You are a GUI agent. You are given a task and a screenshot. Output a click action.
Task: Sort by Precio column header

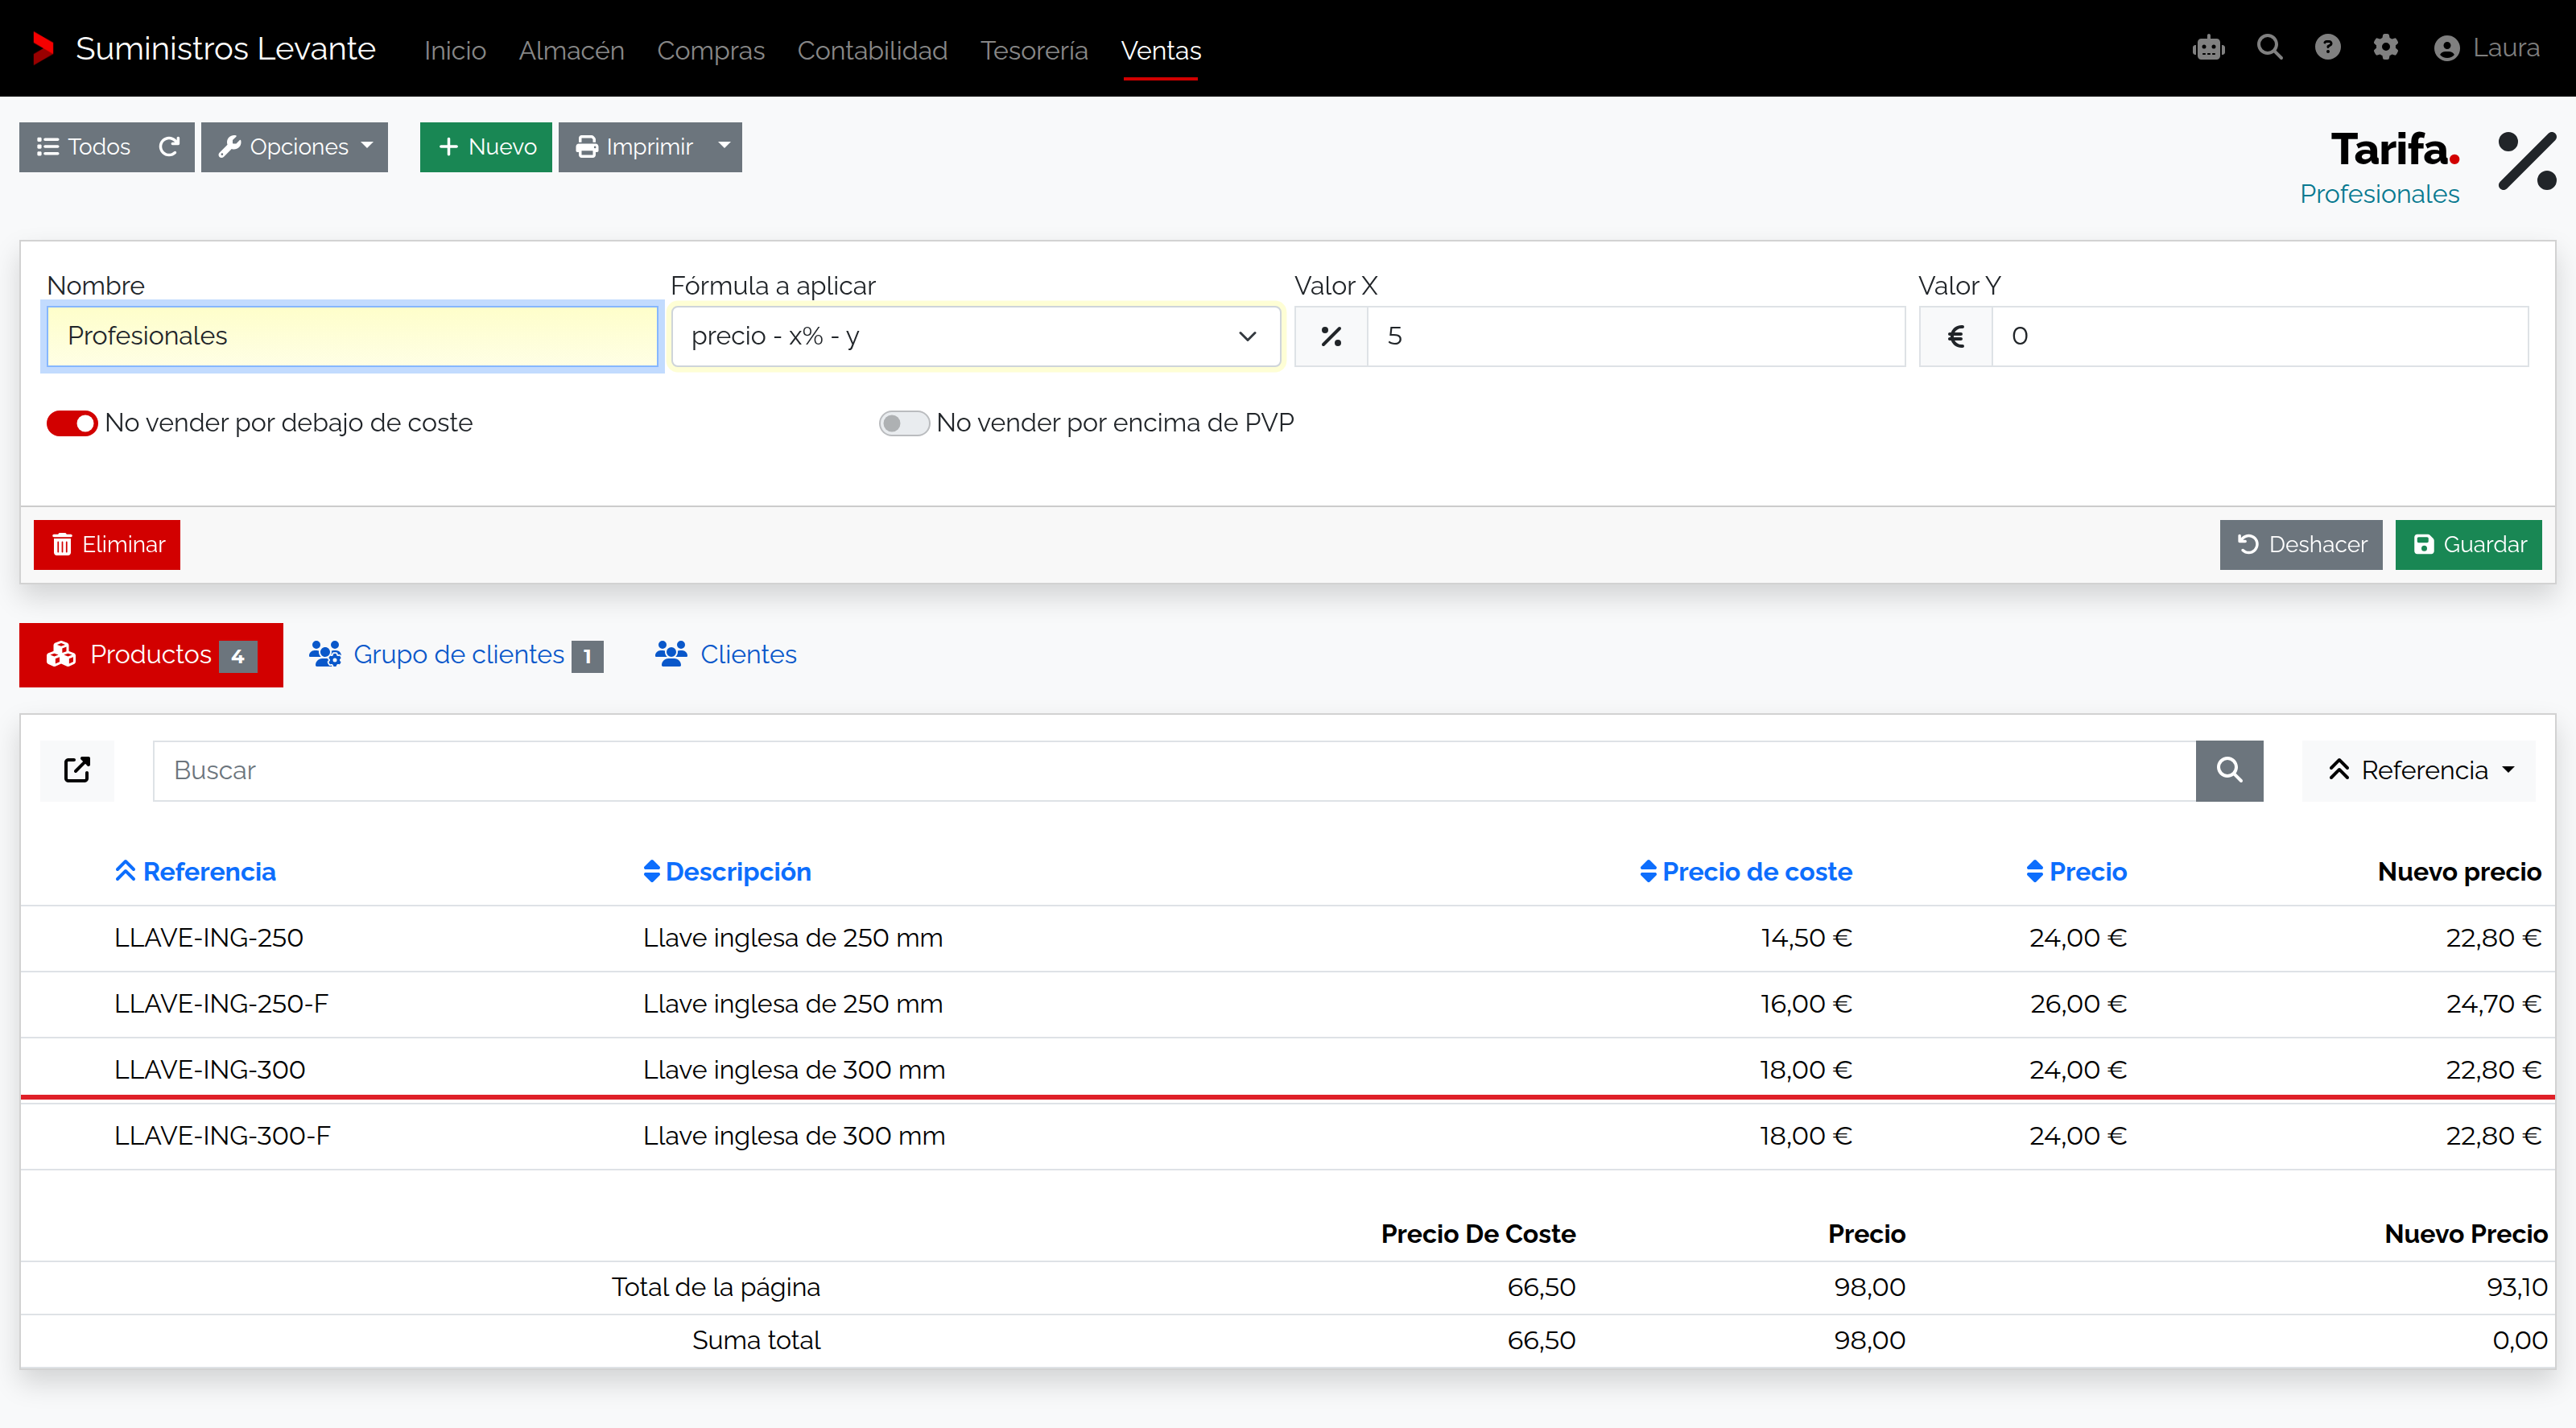(x=2076, y=872)
